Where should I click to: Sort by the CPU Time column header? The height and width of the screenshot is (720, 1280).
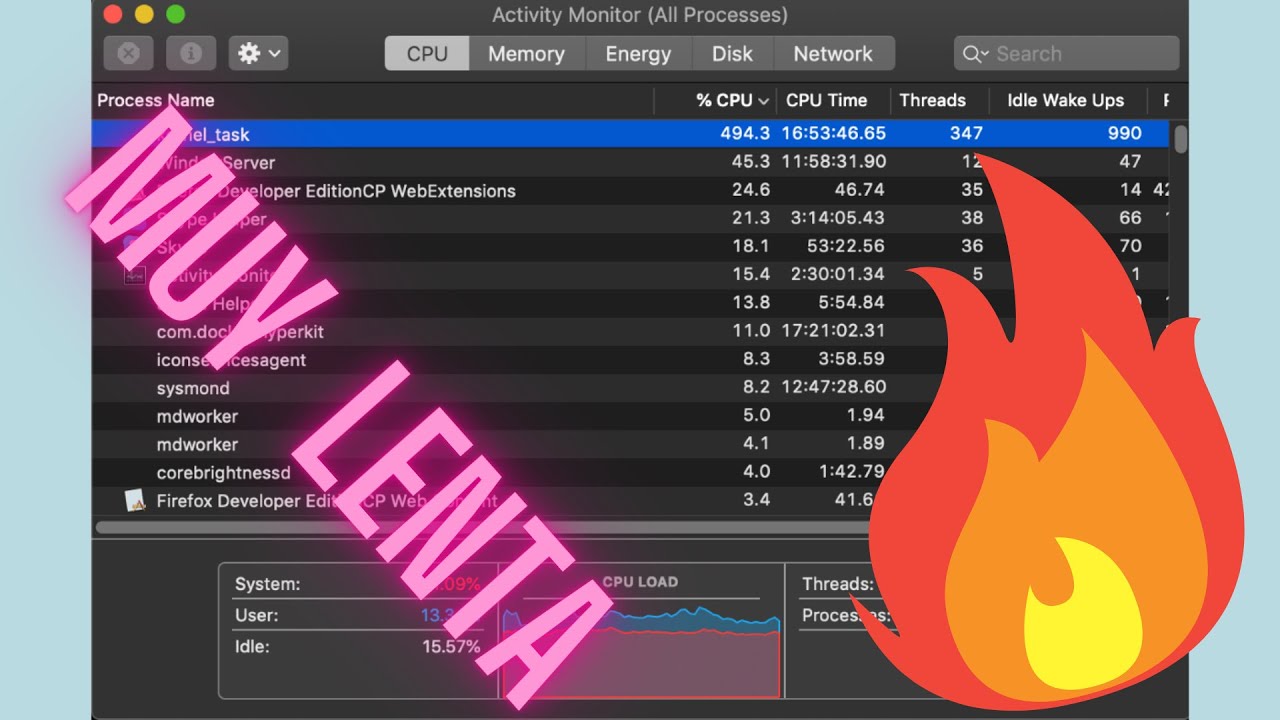(826, 100)
